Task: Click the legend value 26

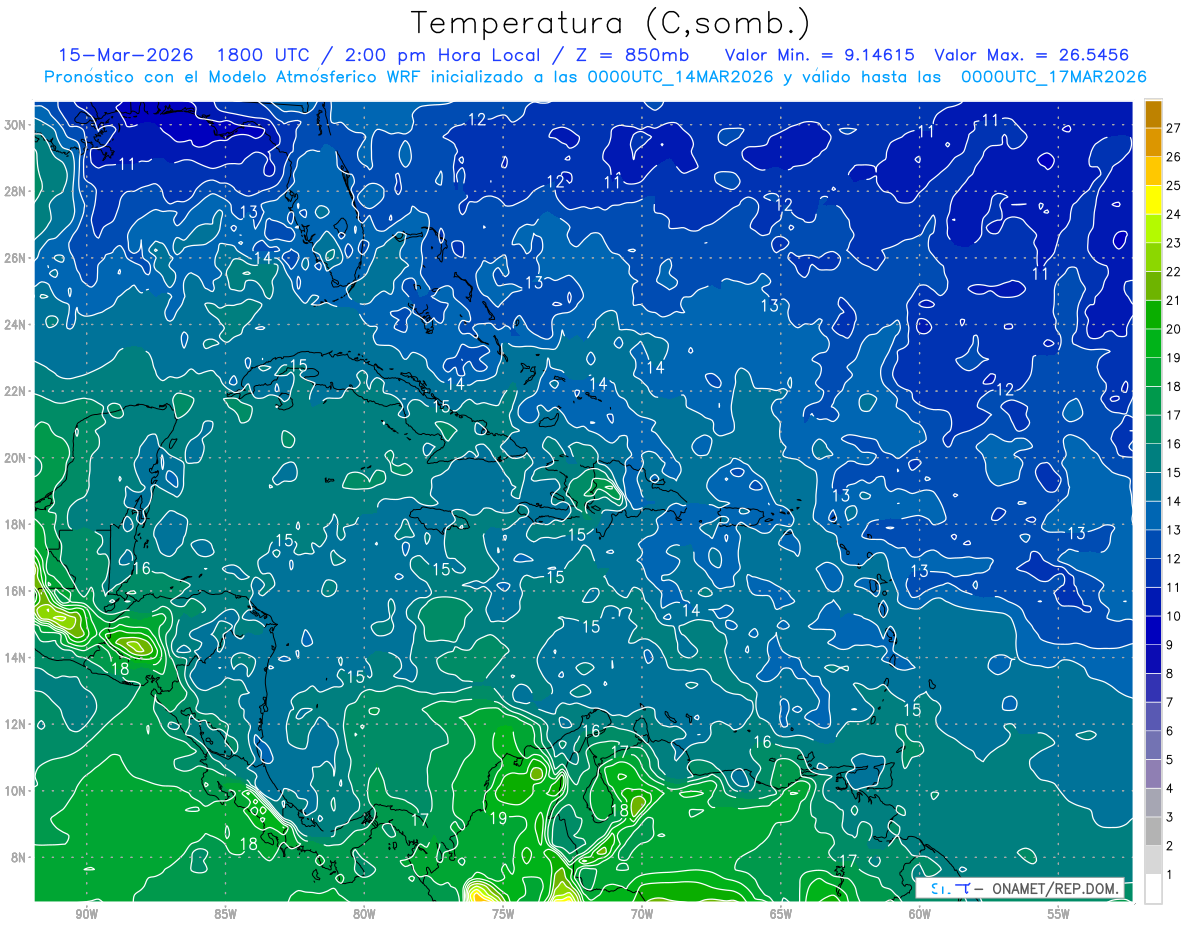Action: [x=1174, y=156]
